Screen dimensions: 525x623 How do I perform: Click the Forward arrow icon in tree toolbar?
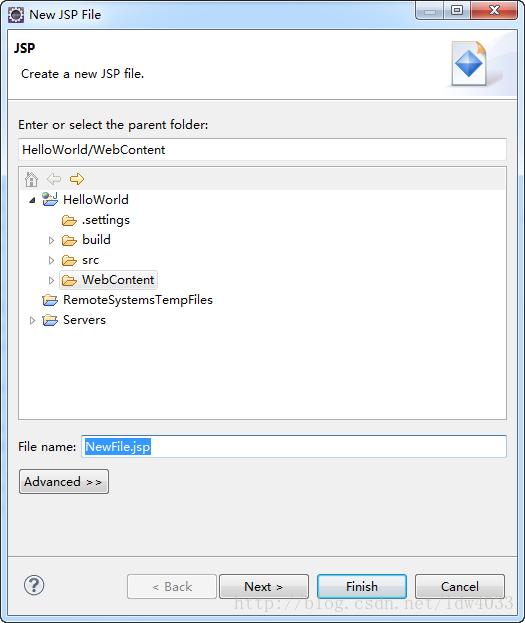coord(77,179)
